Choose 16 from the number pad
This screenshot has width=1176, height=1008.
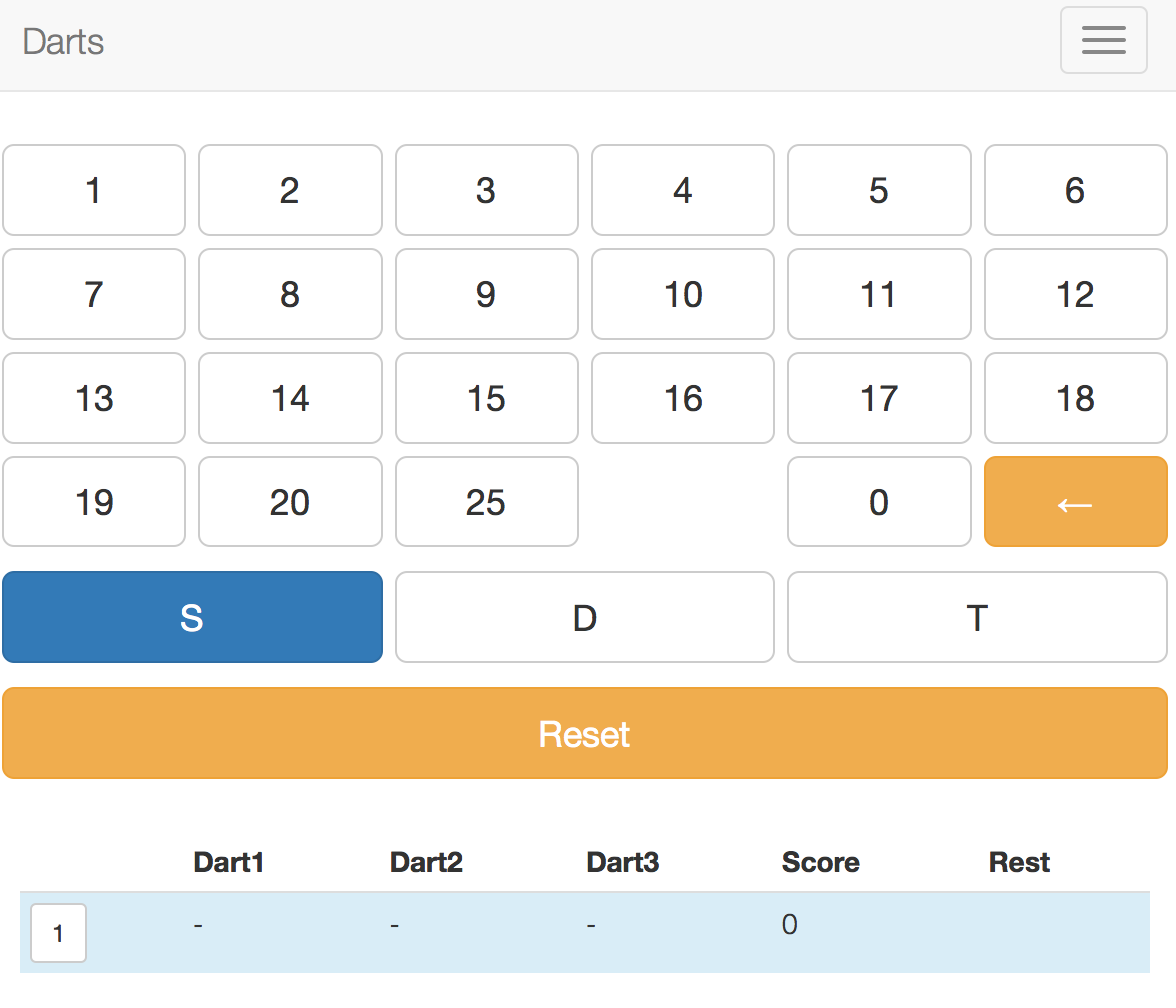(682, 398)
